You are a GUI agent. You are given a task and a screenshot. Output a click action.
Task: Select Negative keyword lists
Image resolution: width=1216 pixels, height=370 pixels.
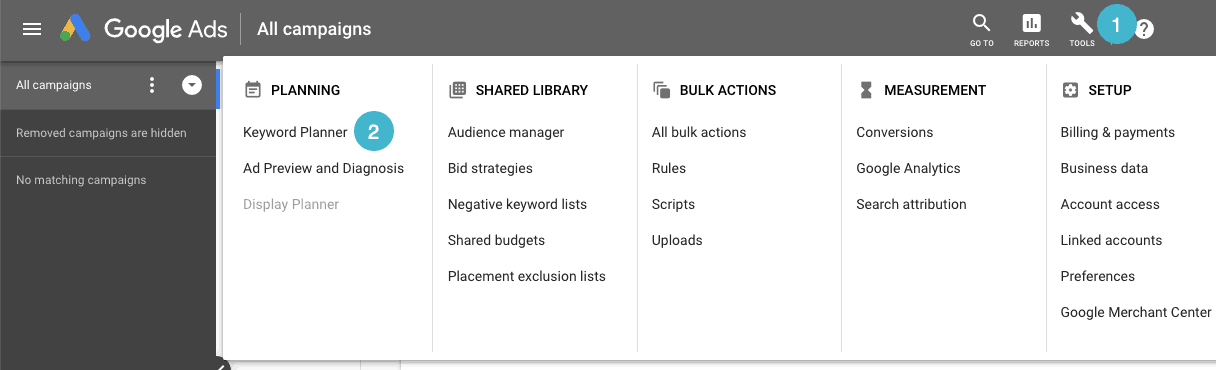[x=517, y=204]
